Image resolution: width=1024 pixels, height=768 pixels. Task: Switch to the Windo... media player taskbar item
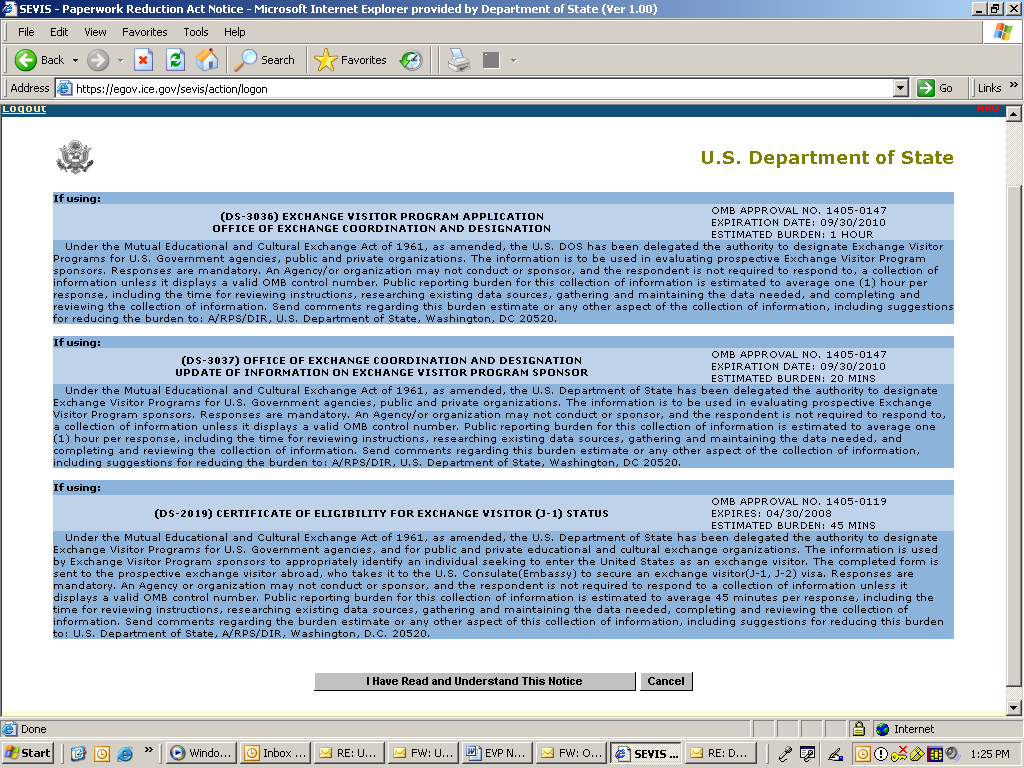(x=201, y=754)
